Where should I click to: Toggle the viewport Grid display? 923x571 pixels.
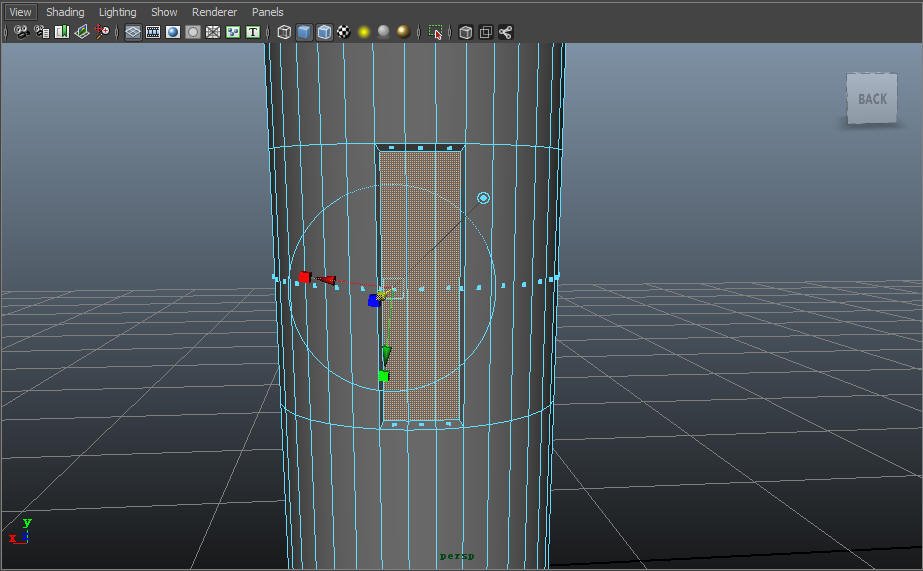pyautogui.click(x=133, y=32)
